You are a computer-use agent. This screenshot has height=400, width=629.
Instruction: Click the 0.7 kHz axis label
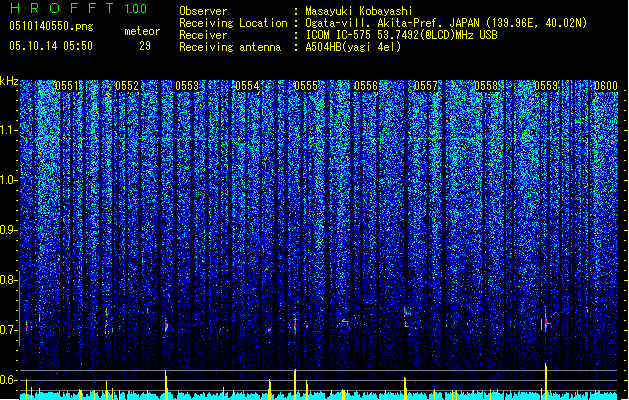8,330
